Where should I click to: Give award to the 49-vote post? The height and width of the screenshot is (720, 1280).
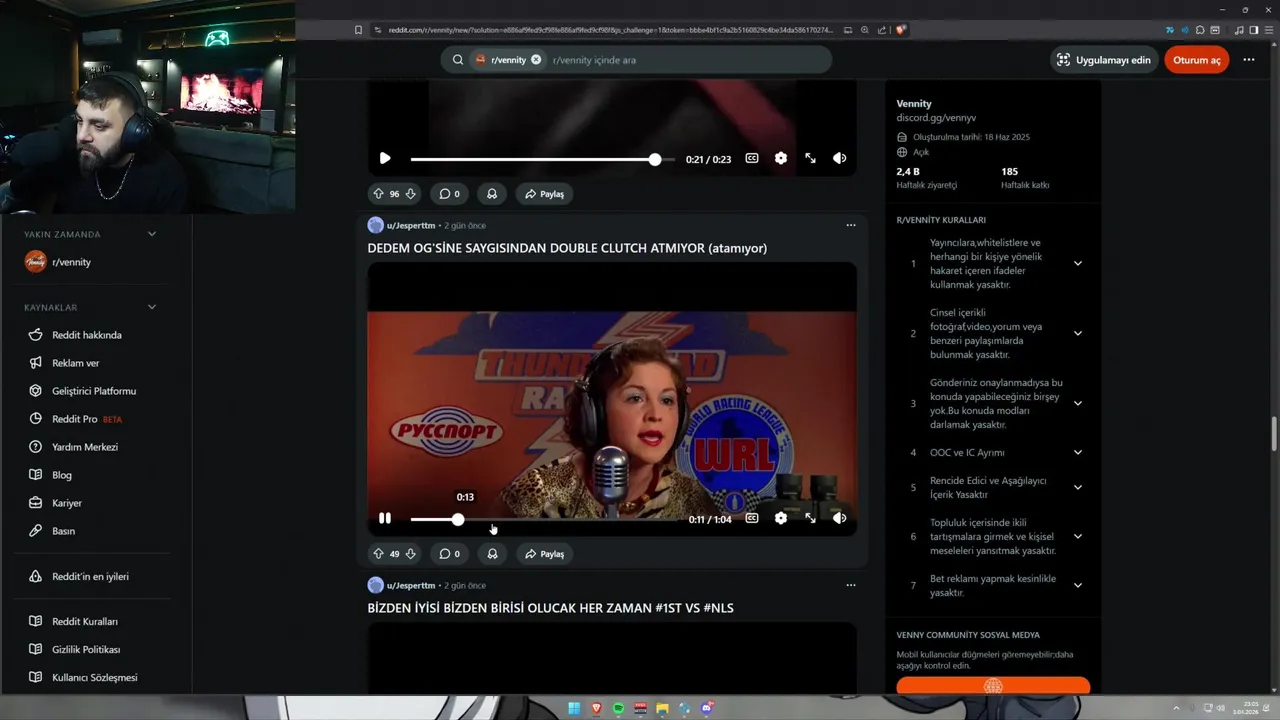(x=492, y=554)
